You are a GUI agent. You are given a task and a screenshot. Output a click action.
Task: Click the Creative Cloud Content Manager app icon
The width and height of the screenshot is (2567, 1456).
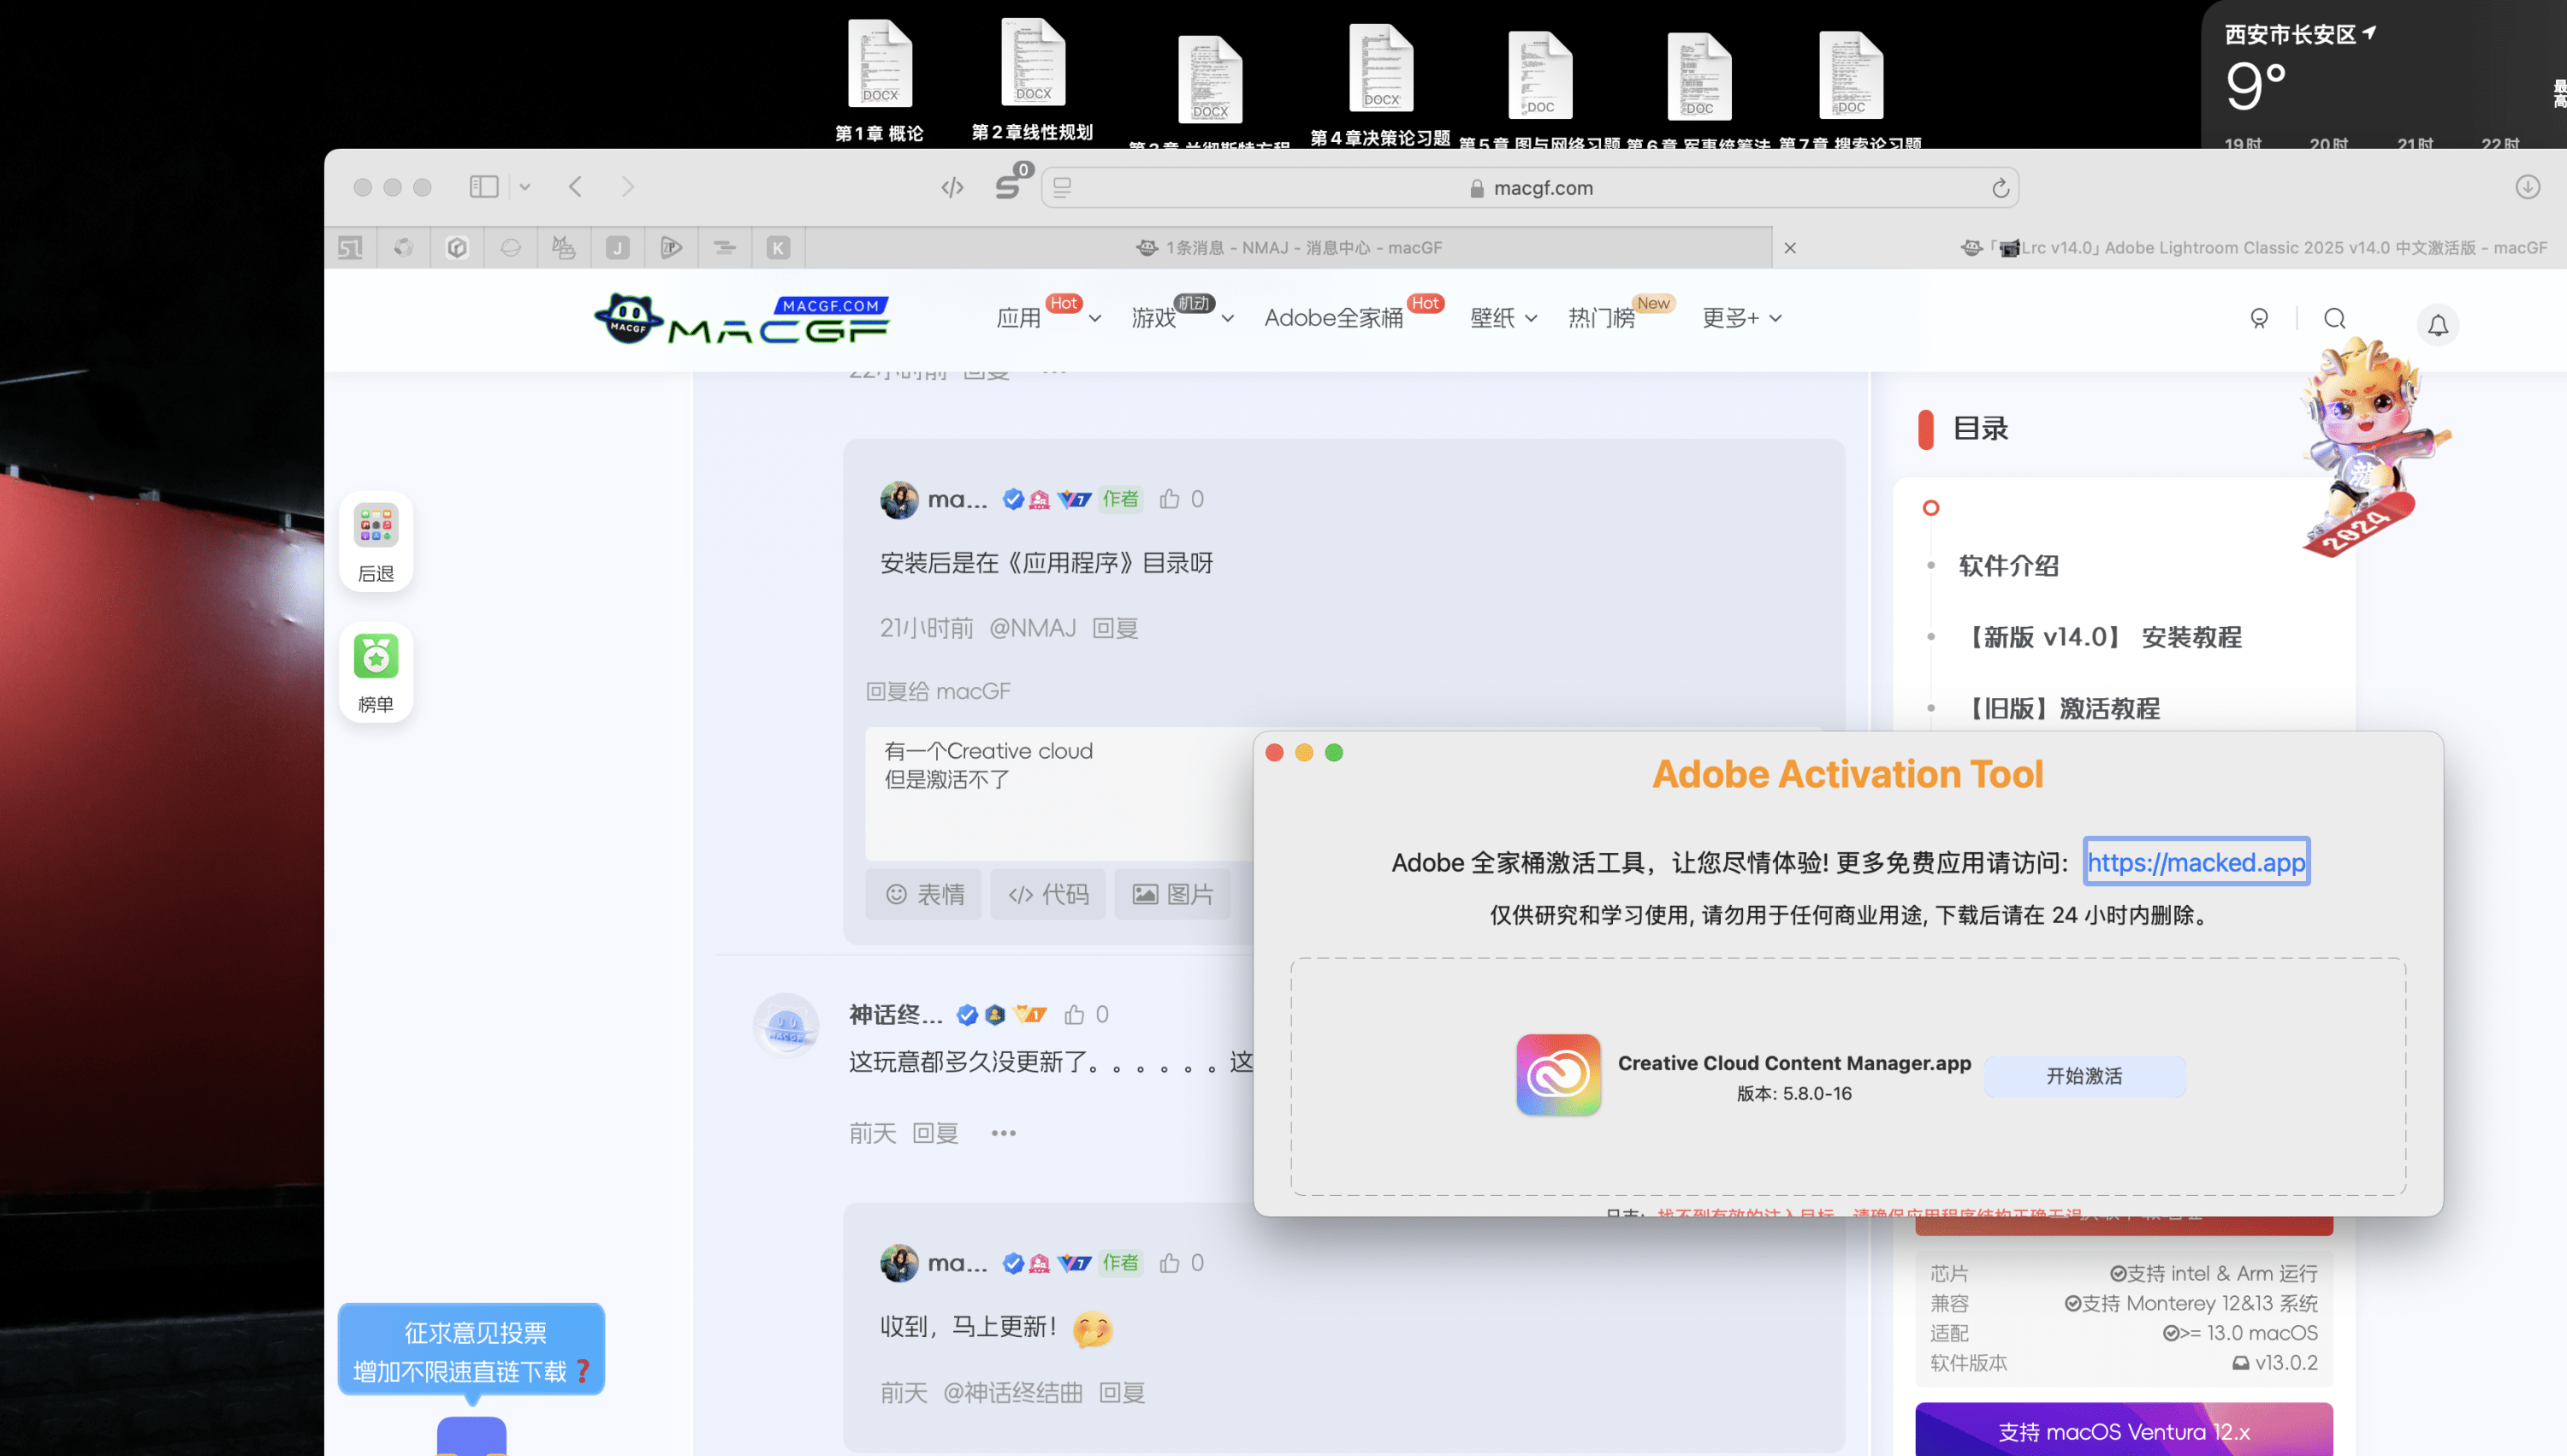coord(1557,1075)
